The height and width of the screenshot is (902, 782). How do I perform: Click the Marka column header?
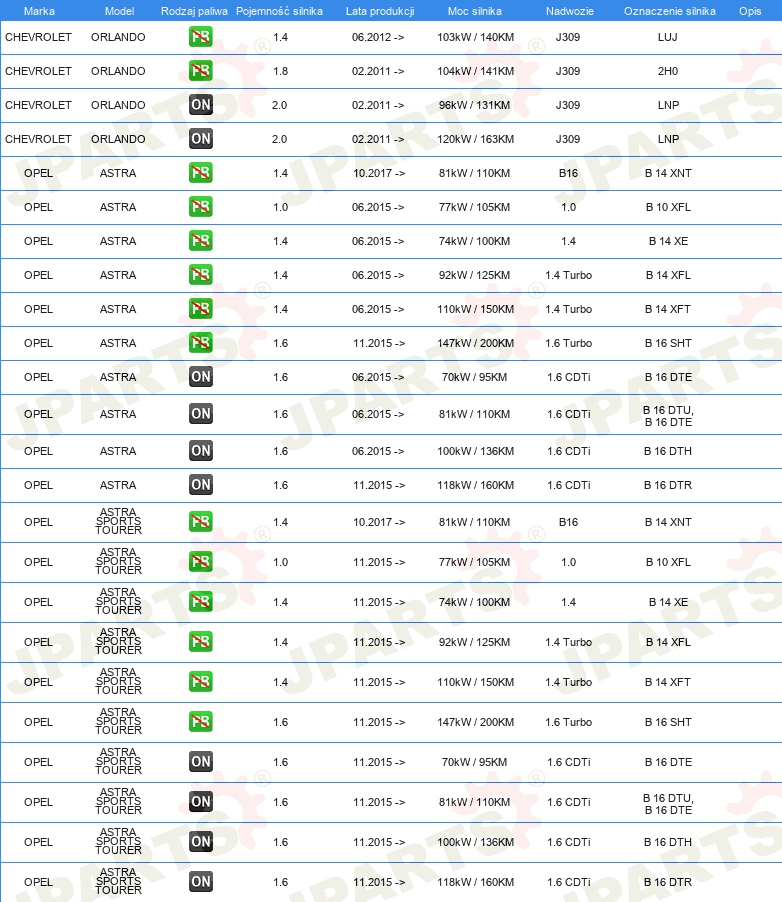pos(39,11)
